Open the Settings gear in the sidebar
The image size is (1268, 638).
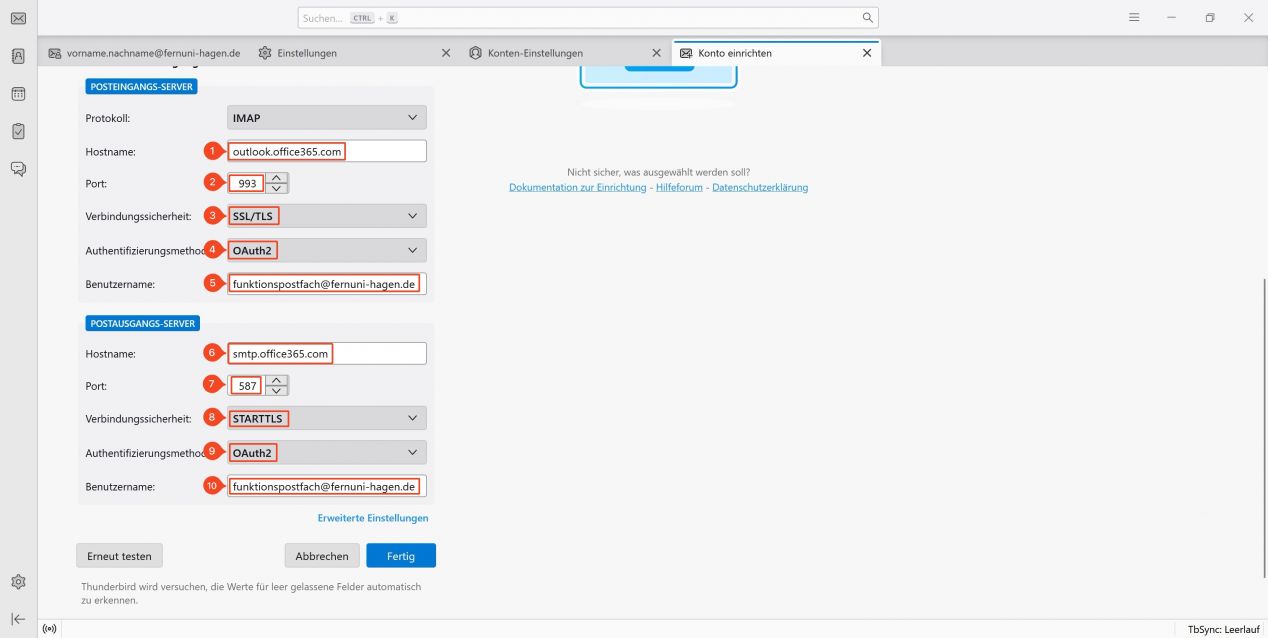coord(17,581)
